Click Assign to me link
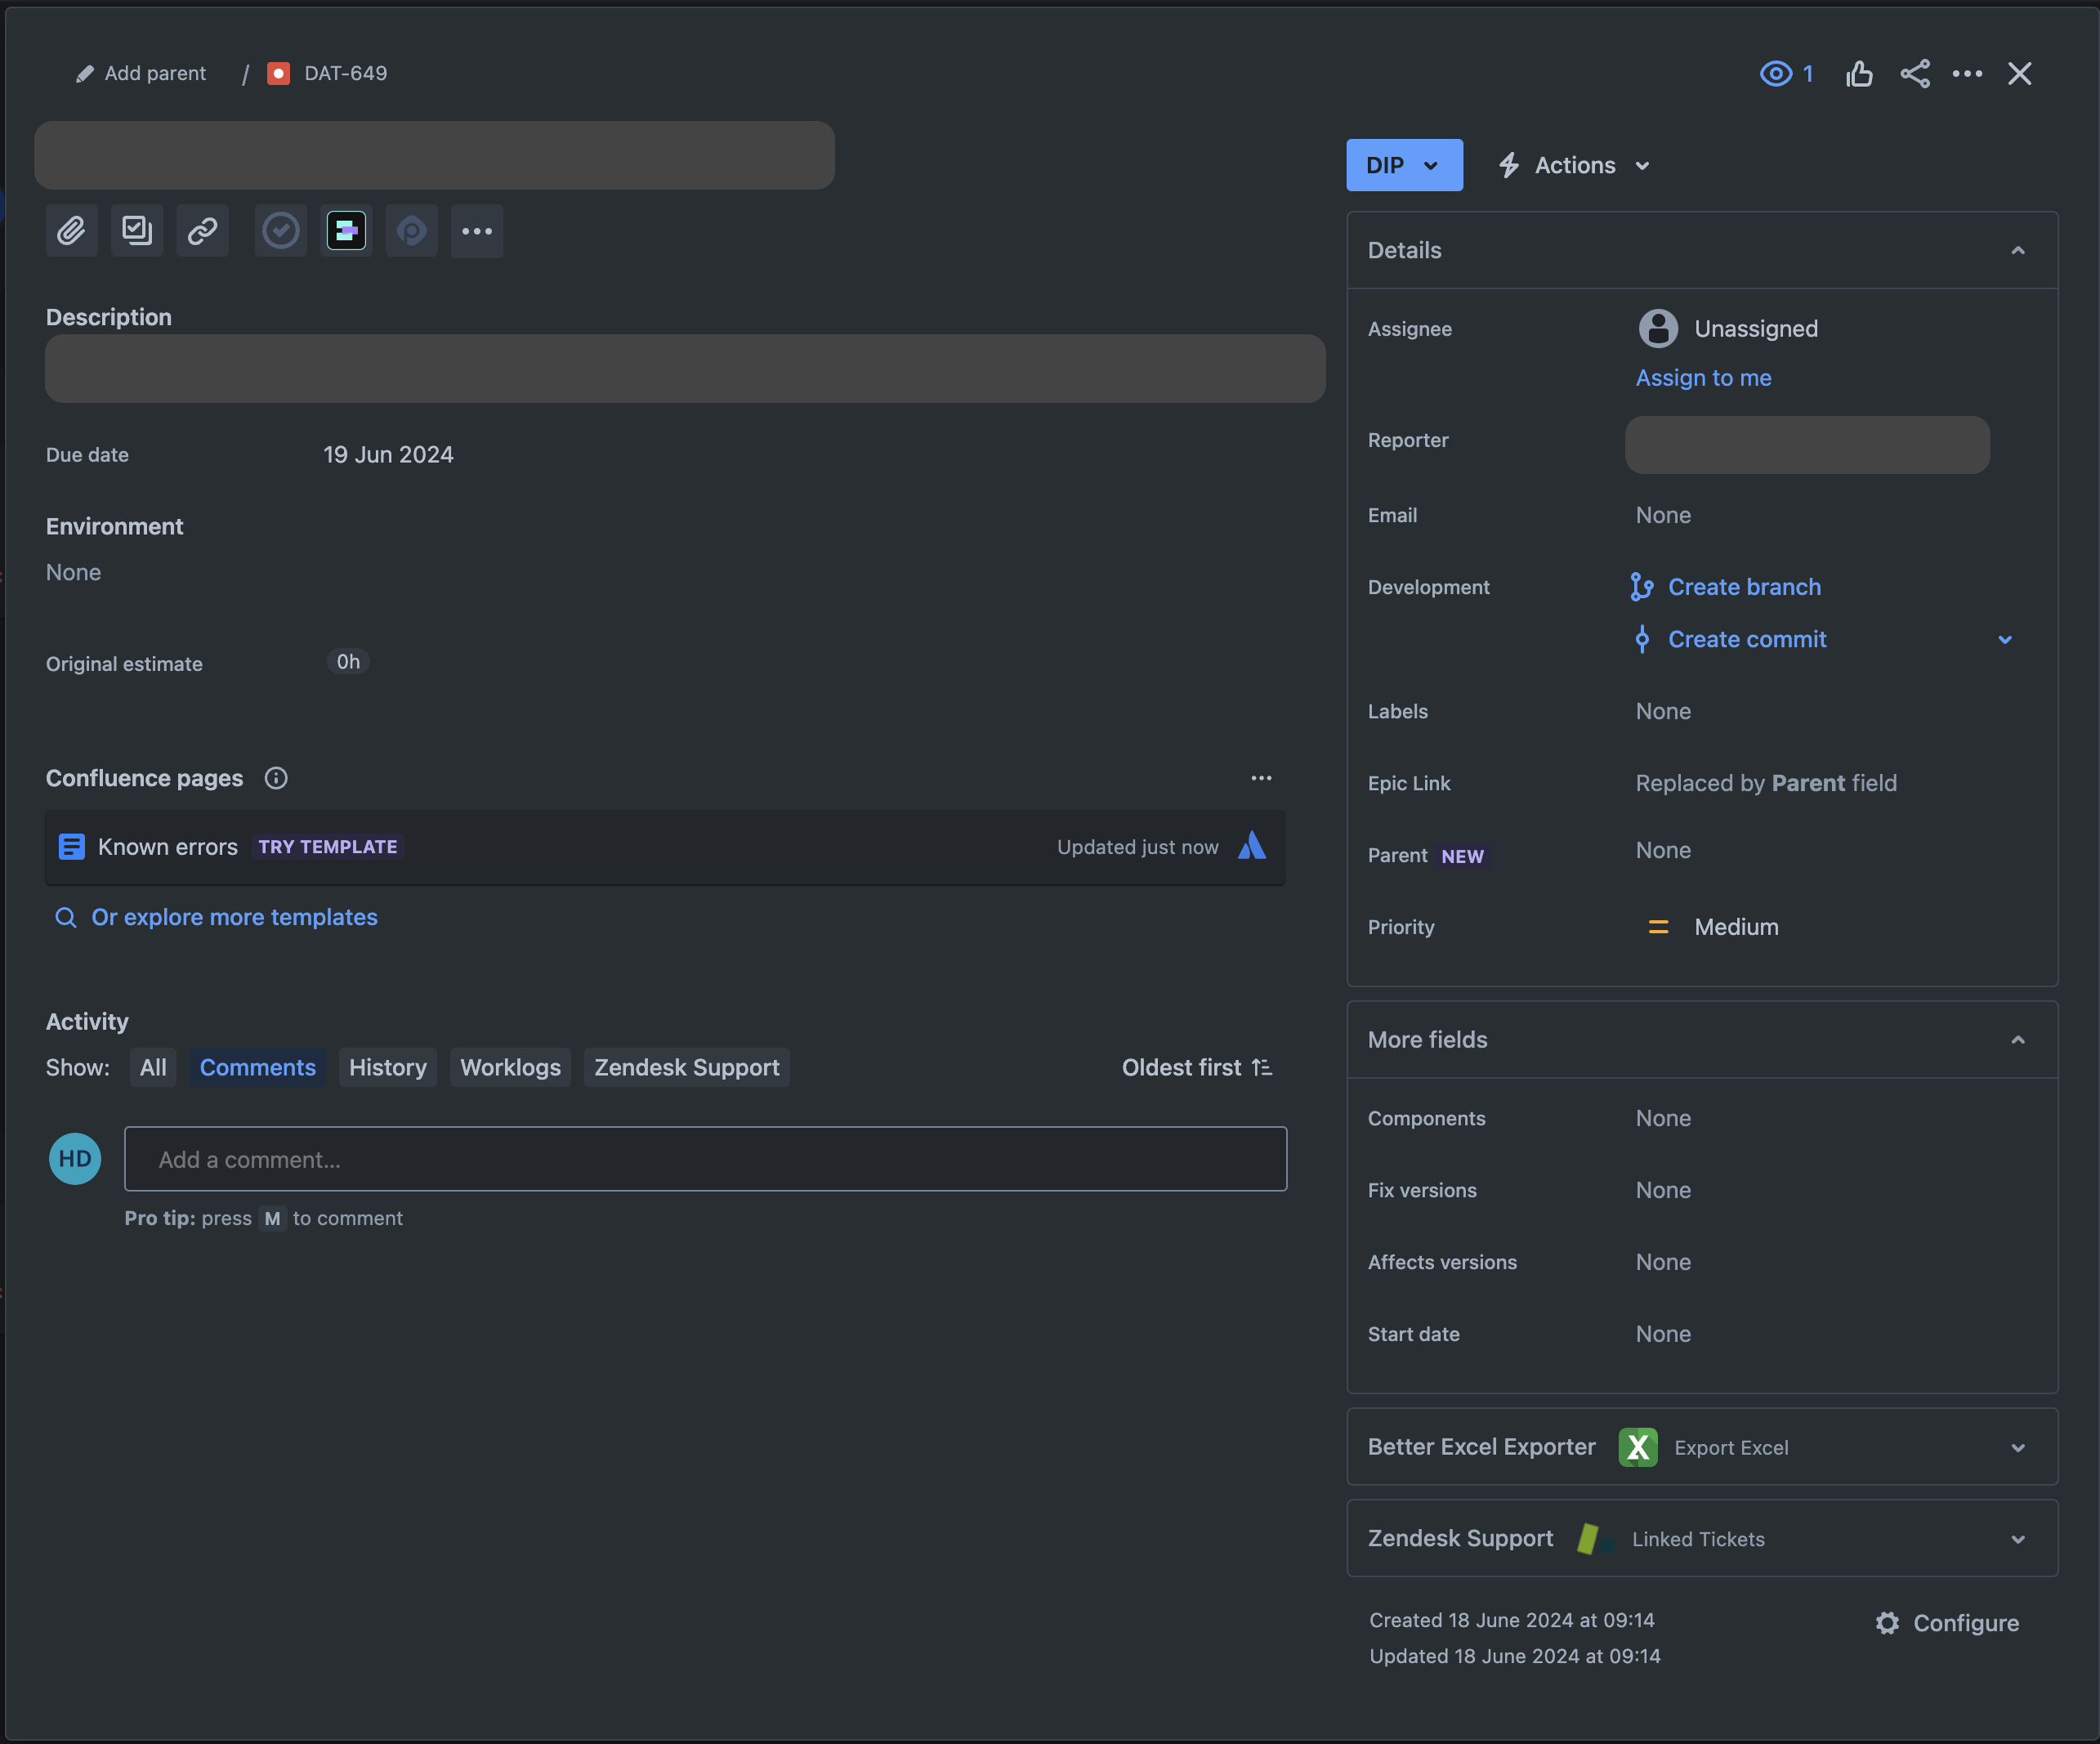This screenshot has width=2100, height=1744. click(1703, 378)
